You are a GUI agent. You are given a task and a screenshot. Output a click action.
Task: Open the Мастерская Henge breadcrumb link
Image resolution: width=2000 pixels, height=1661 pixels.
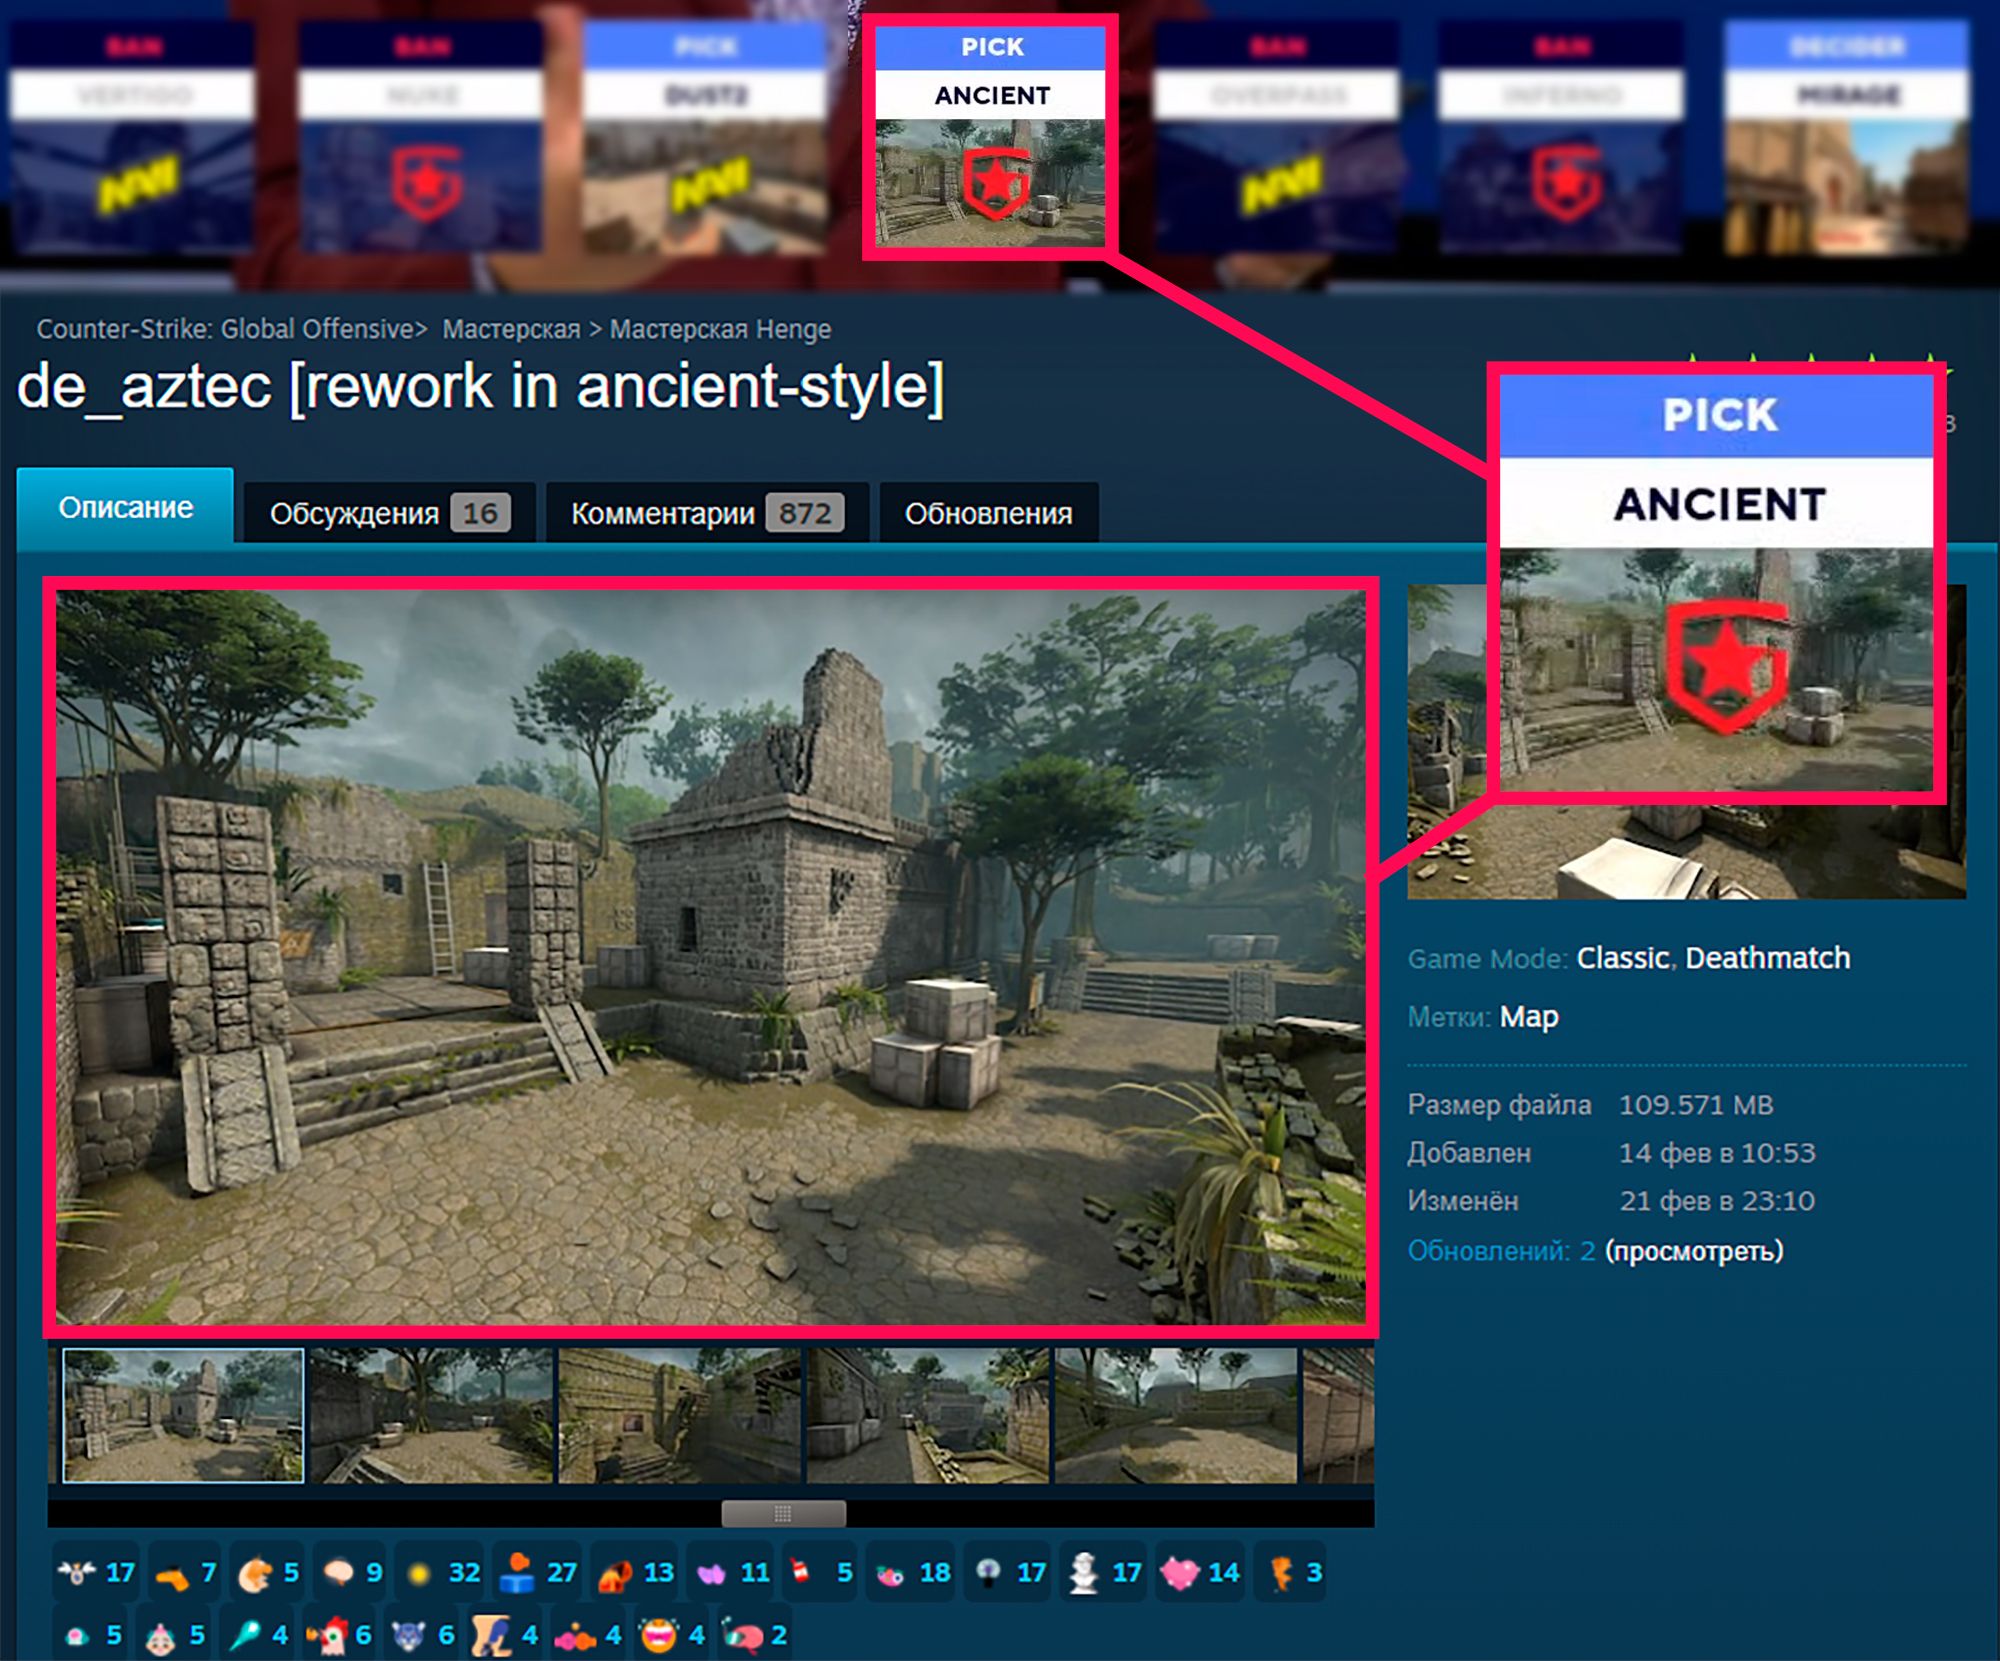[720, 329]
